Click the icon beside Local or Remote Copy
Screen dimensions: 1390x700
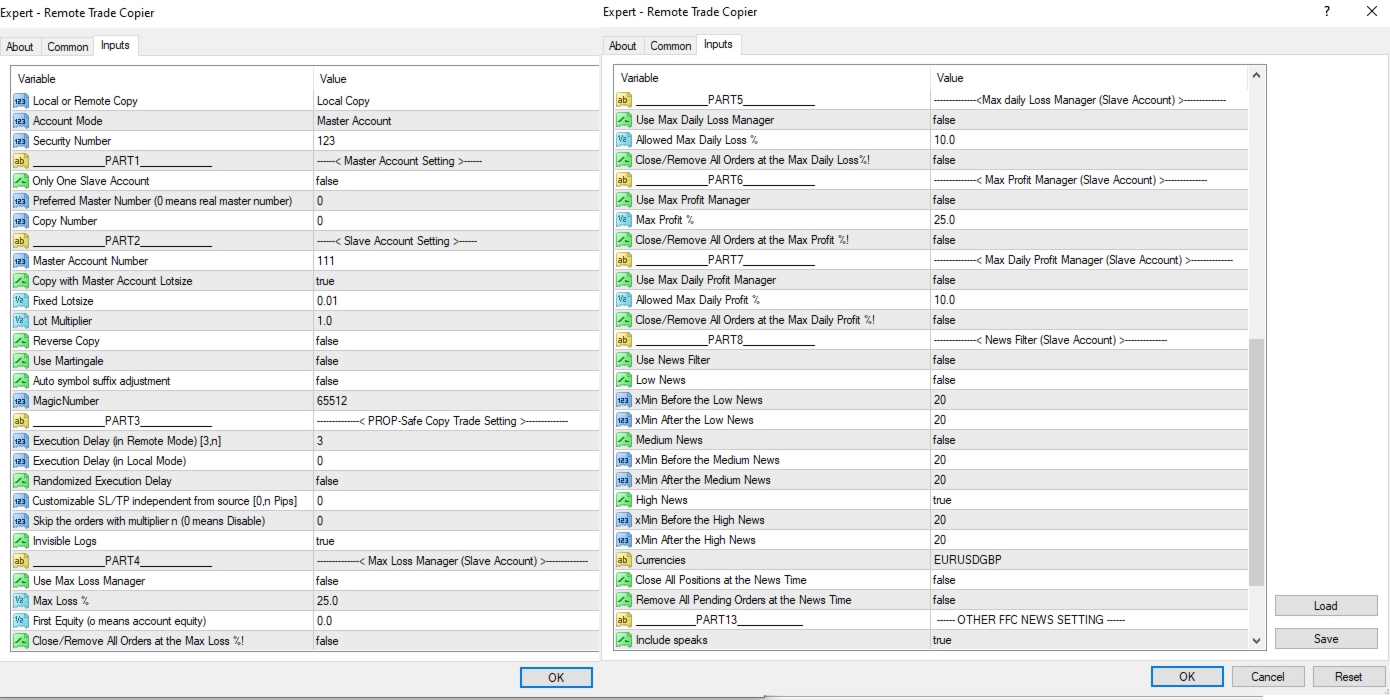[x=21, y=101]
